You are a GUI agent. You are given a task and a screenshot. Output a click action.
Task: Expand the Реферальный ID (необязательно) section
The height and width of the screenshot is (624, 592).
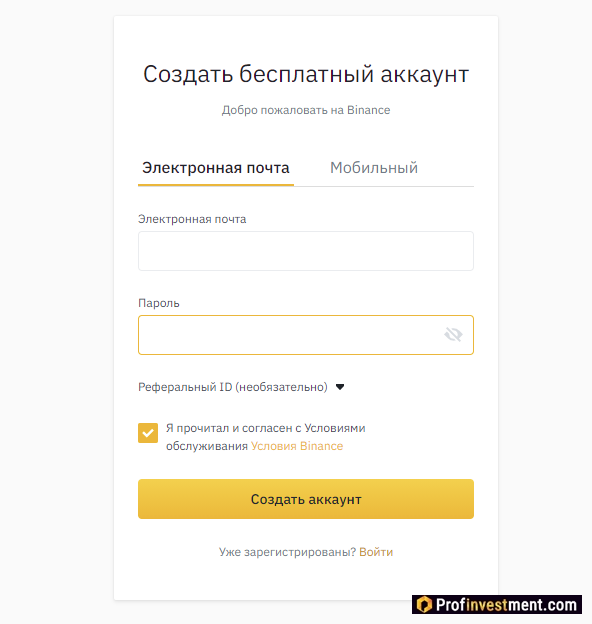(241, 387)
